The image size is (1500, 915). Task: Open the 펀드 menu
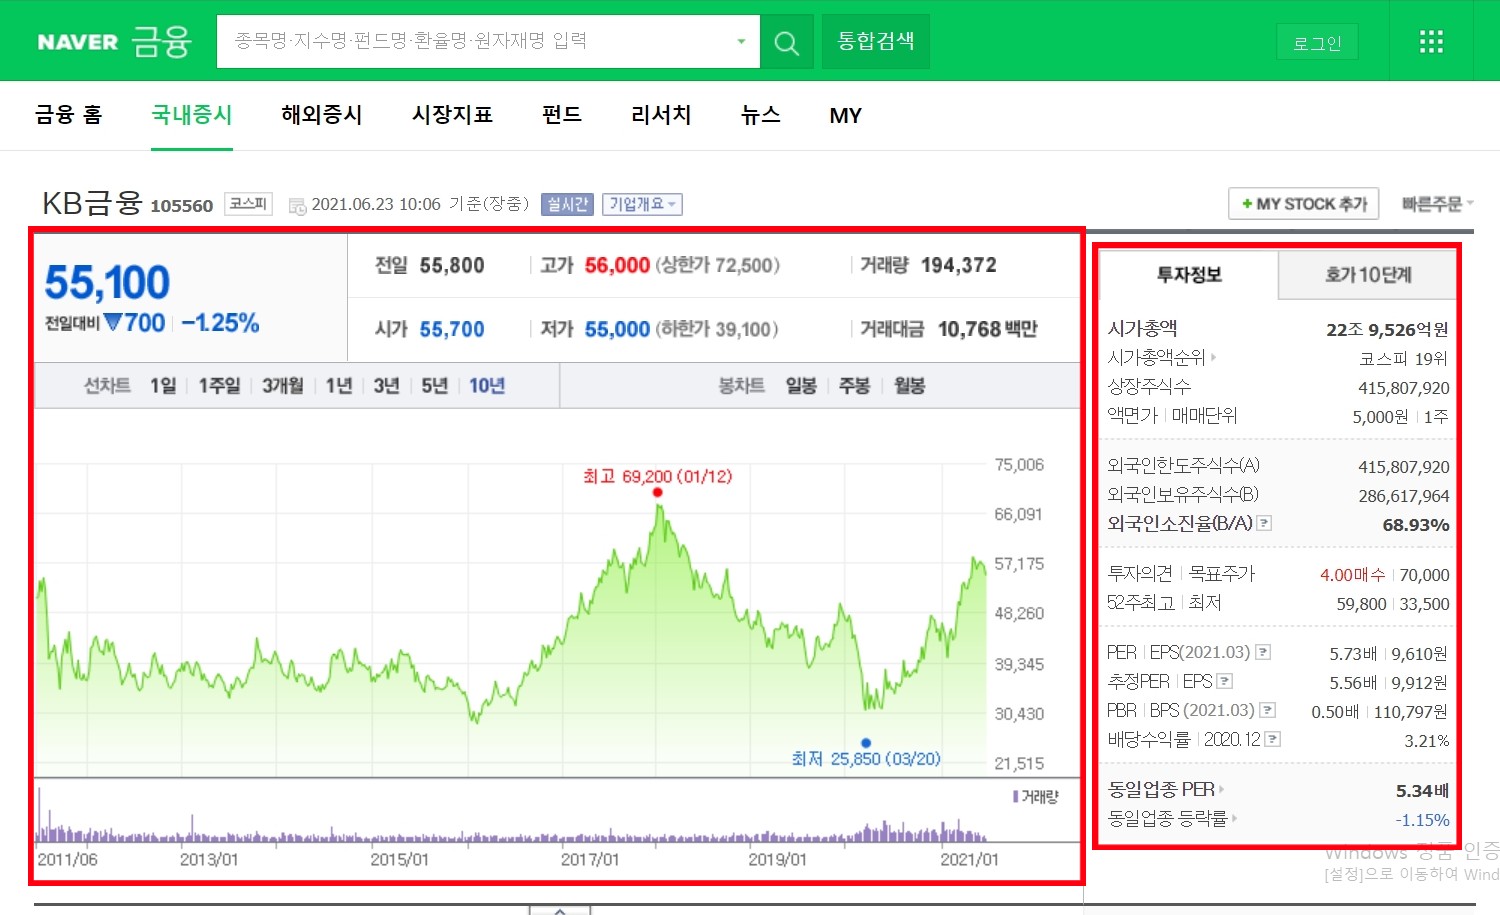click(x=562, y=115)
